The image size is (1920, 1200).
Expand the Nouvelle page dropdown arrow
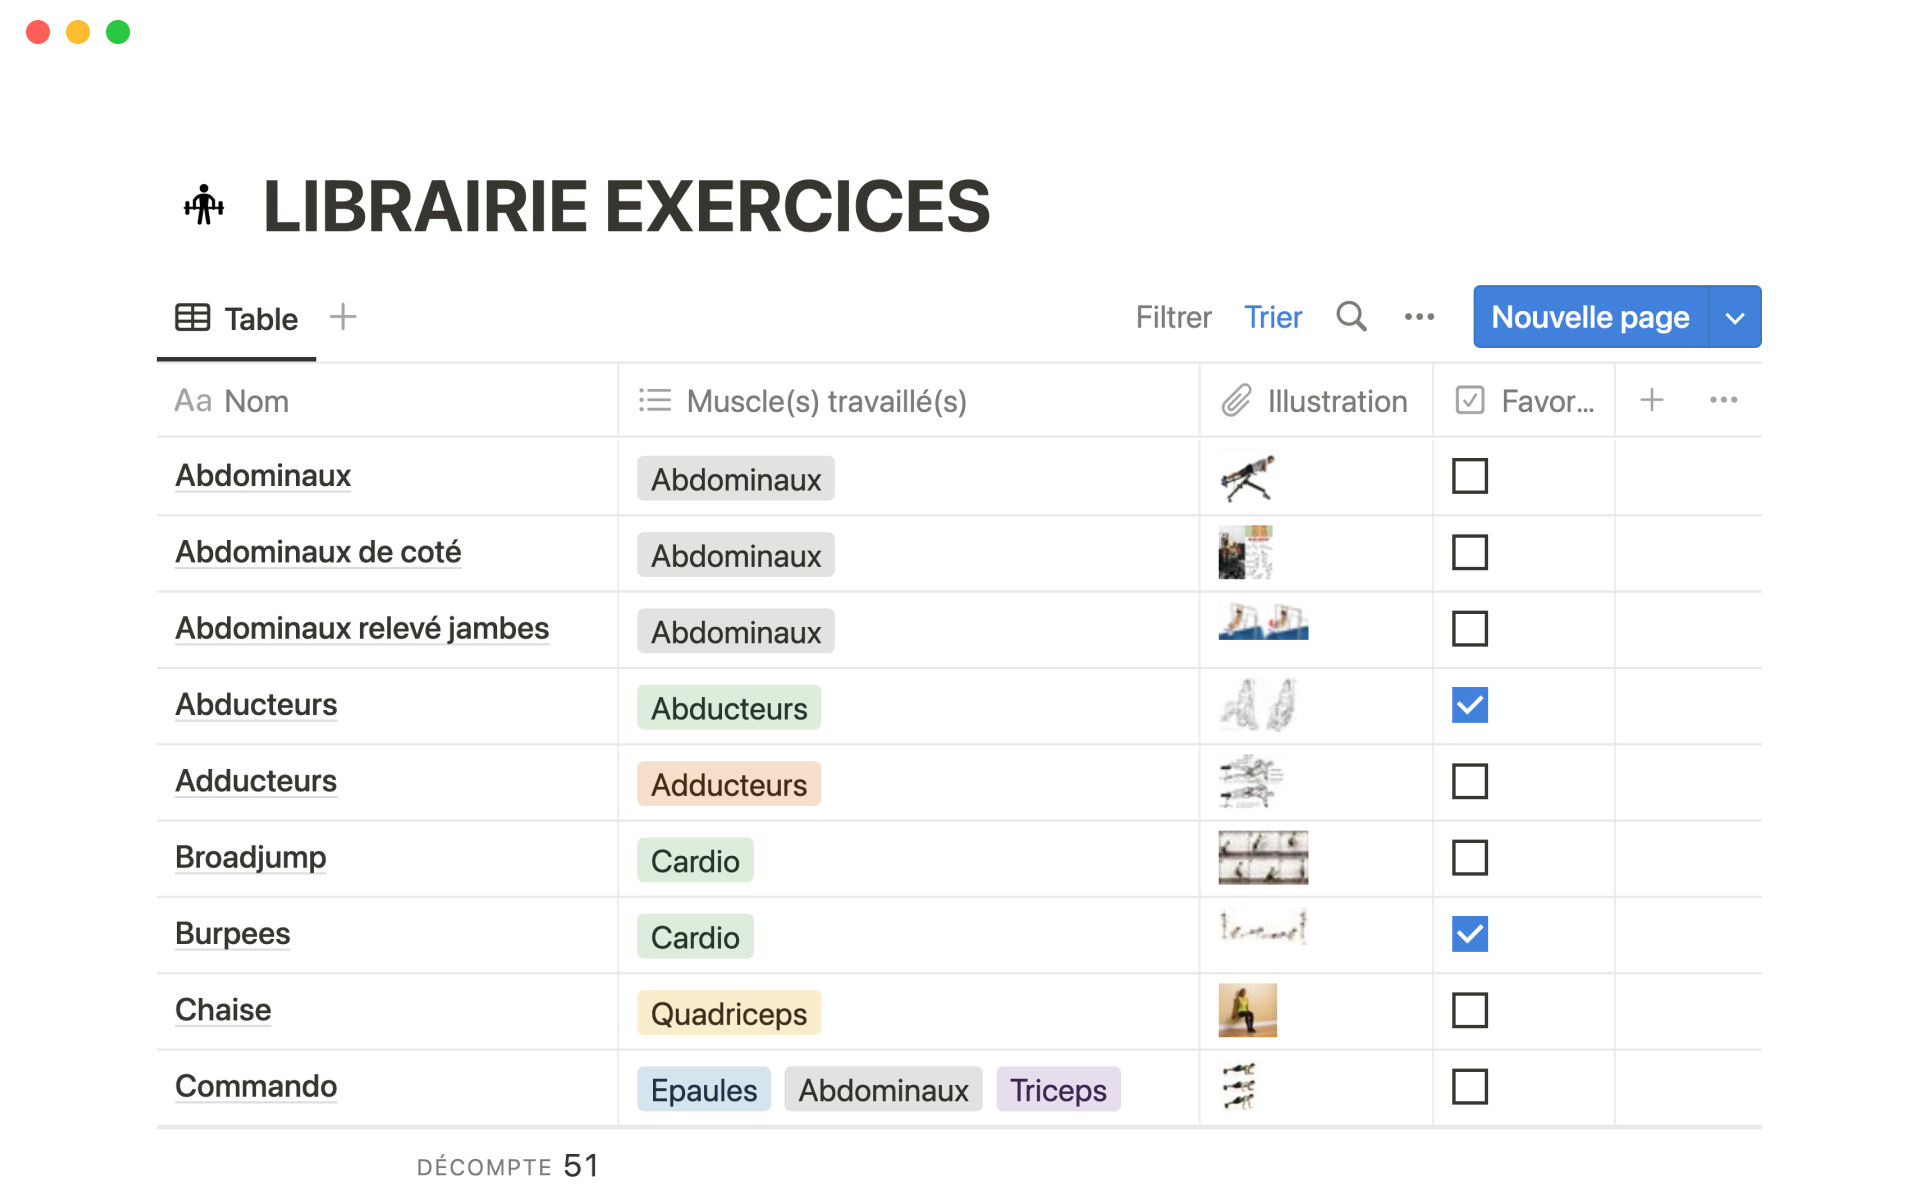pyautogui.click(x=1735, y=318)
